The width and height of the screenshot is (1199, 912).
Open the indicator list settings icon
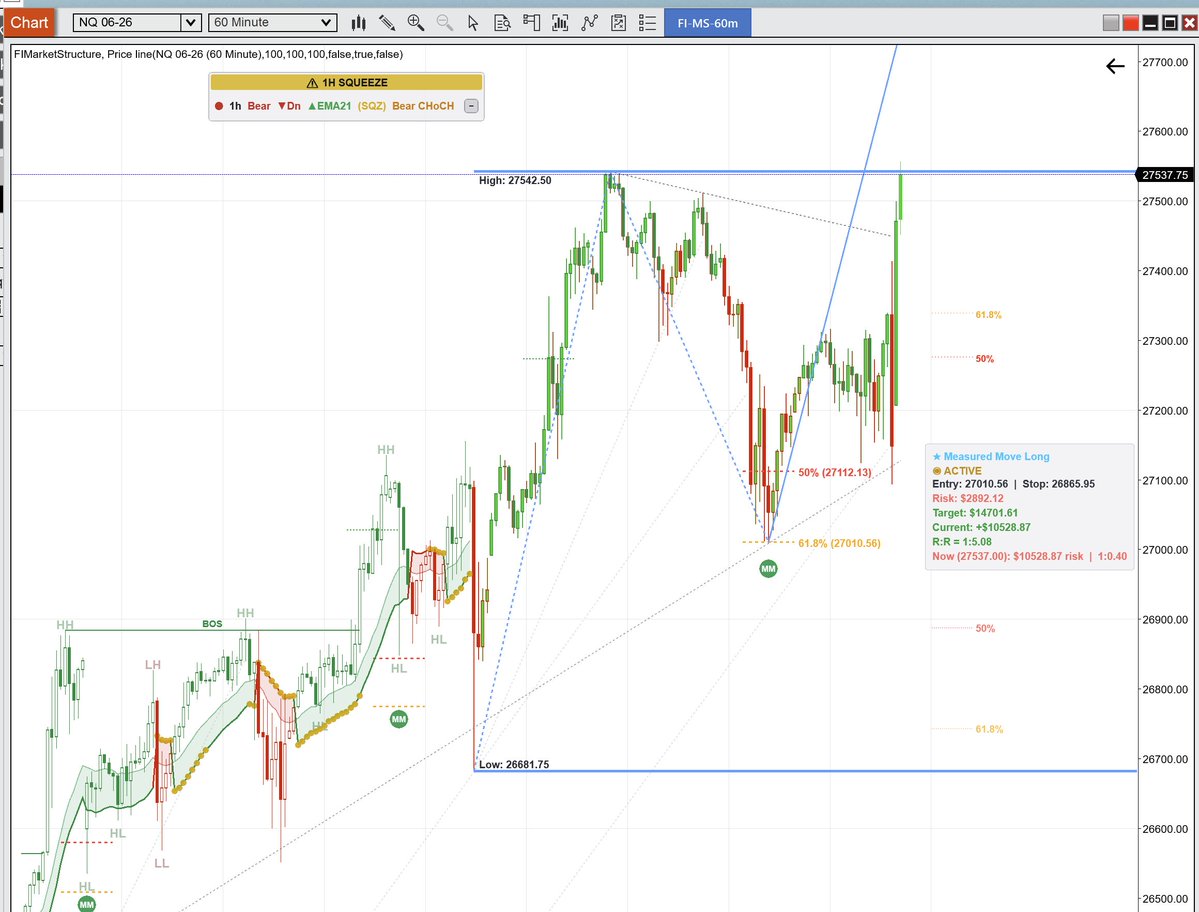tap(647, 22)
